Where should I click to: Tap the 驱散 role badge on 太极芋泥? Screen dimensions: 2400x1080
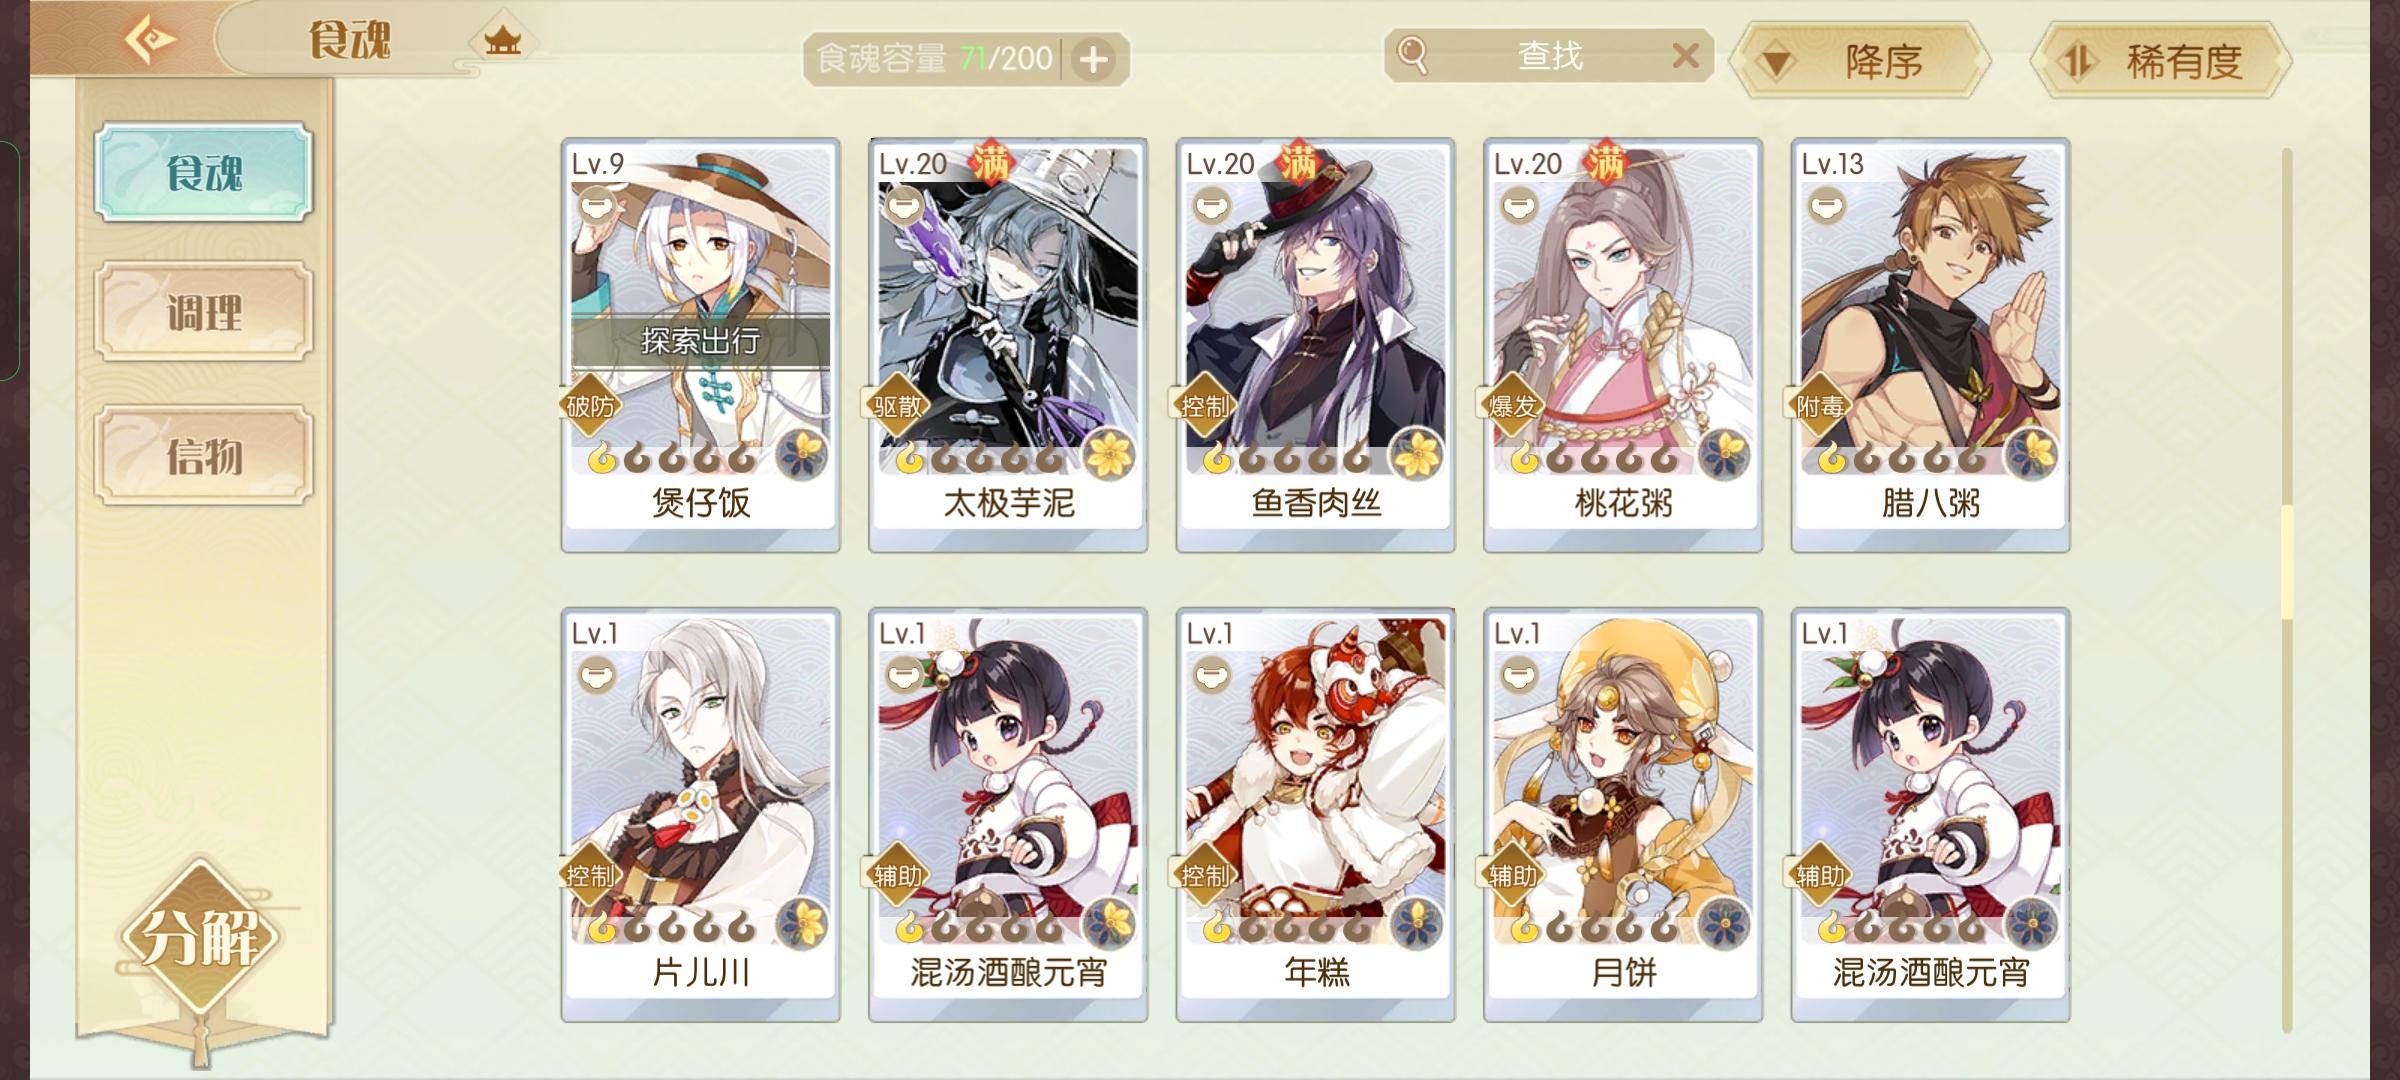[897, 406]
